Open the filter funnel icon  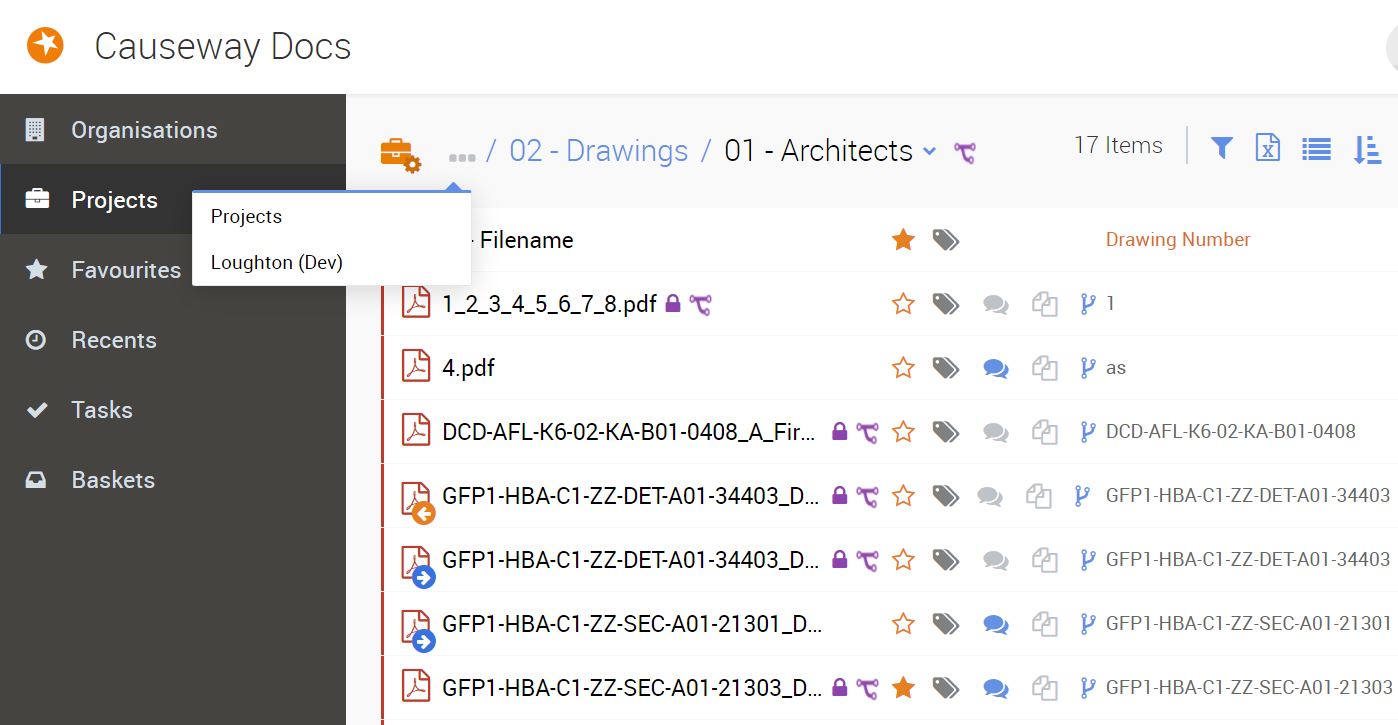pyautogui.click(x=1221, y=148)
